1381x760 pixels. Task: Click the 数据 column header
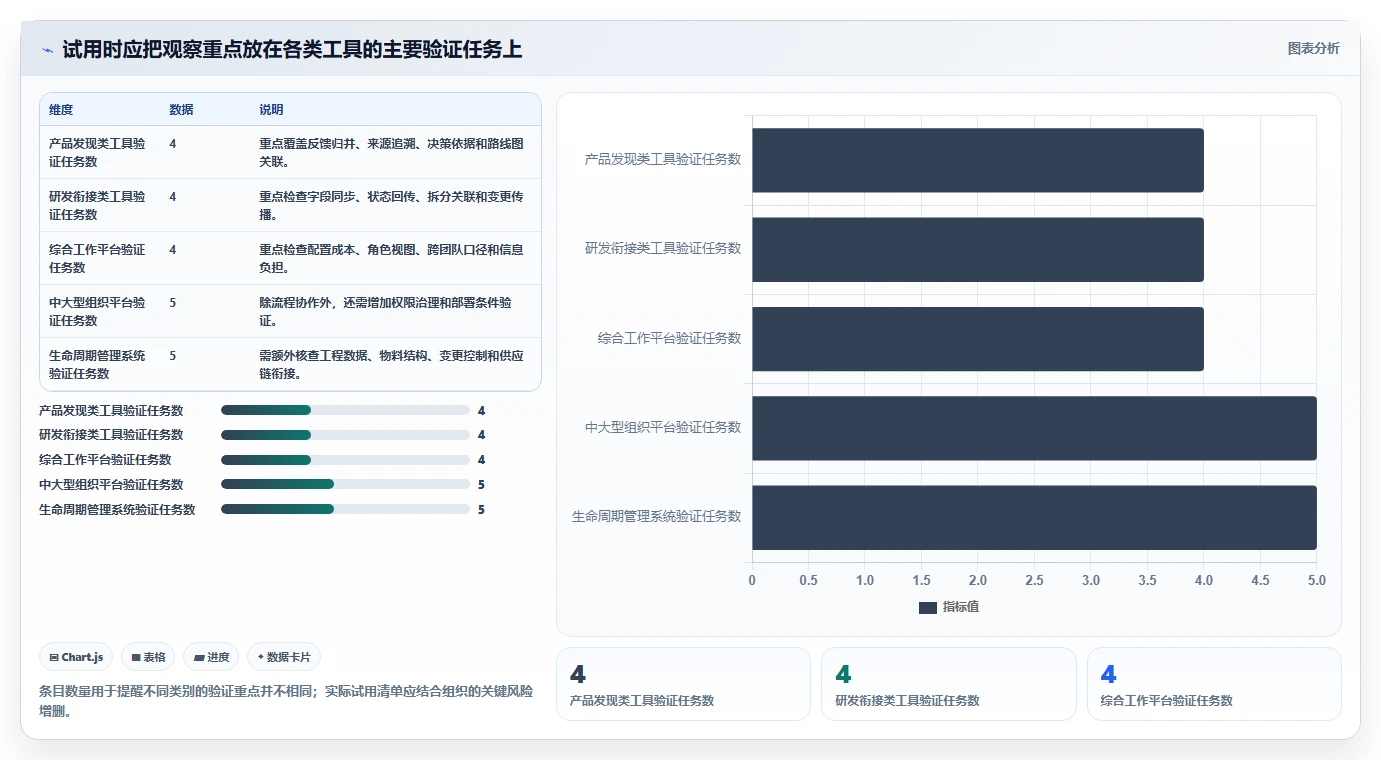coord(181,110)
